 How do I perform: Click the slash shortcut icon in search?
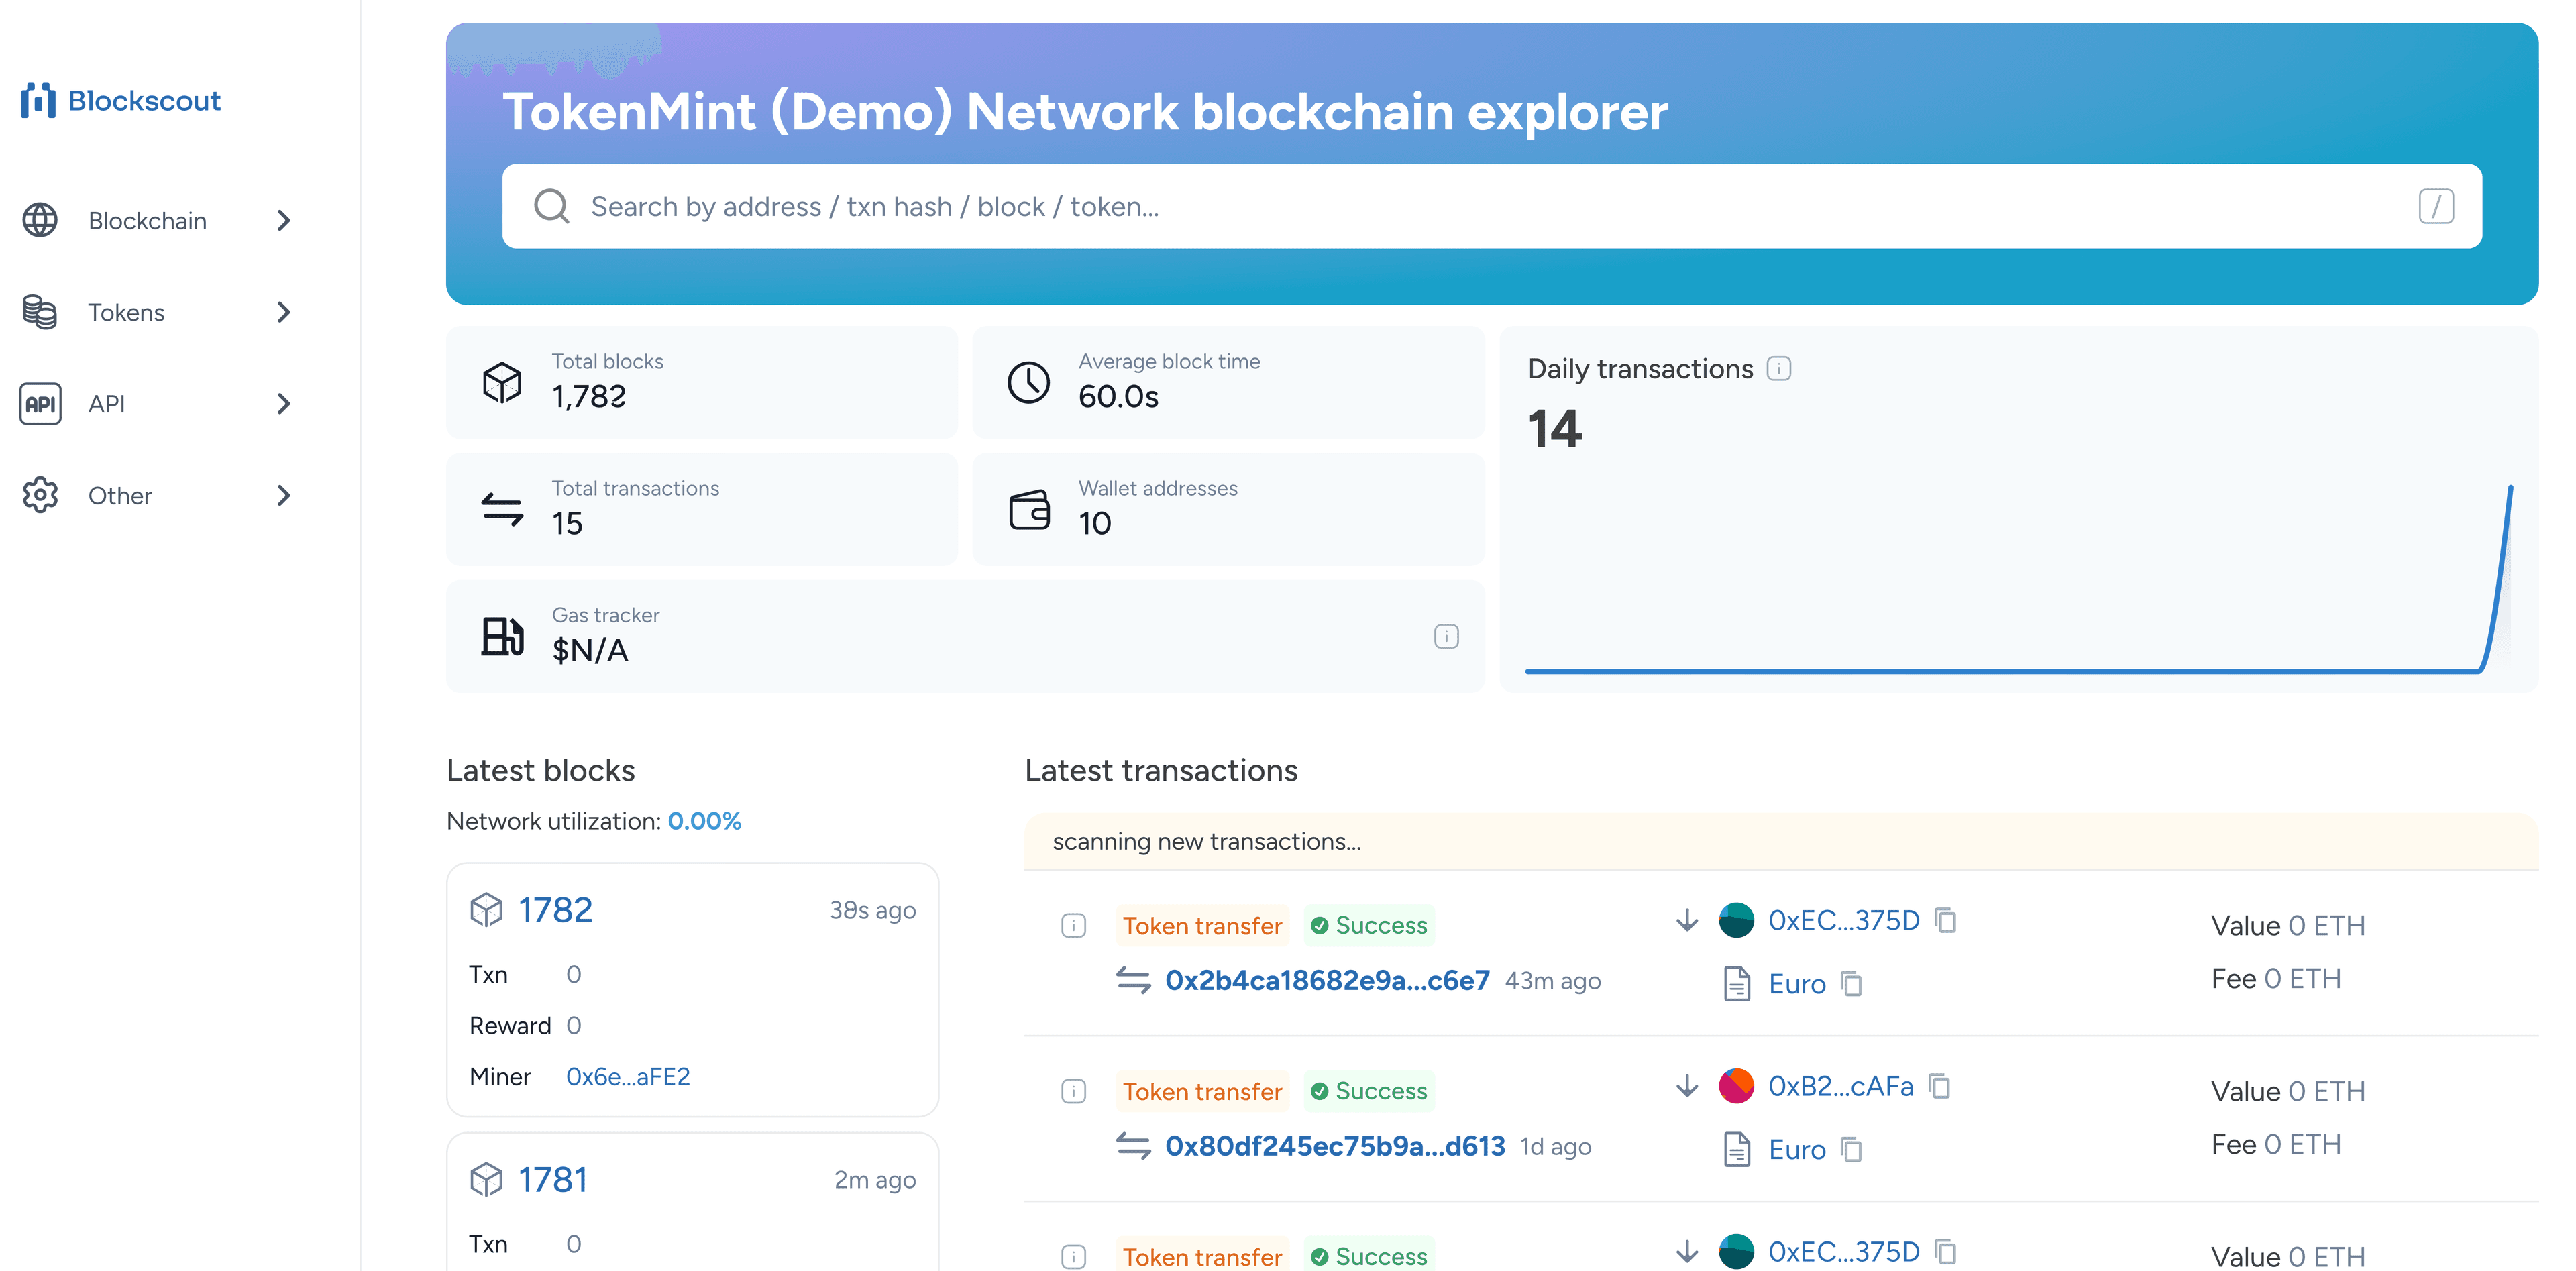click(2436, 206)
